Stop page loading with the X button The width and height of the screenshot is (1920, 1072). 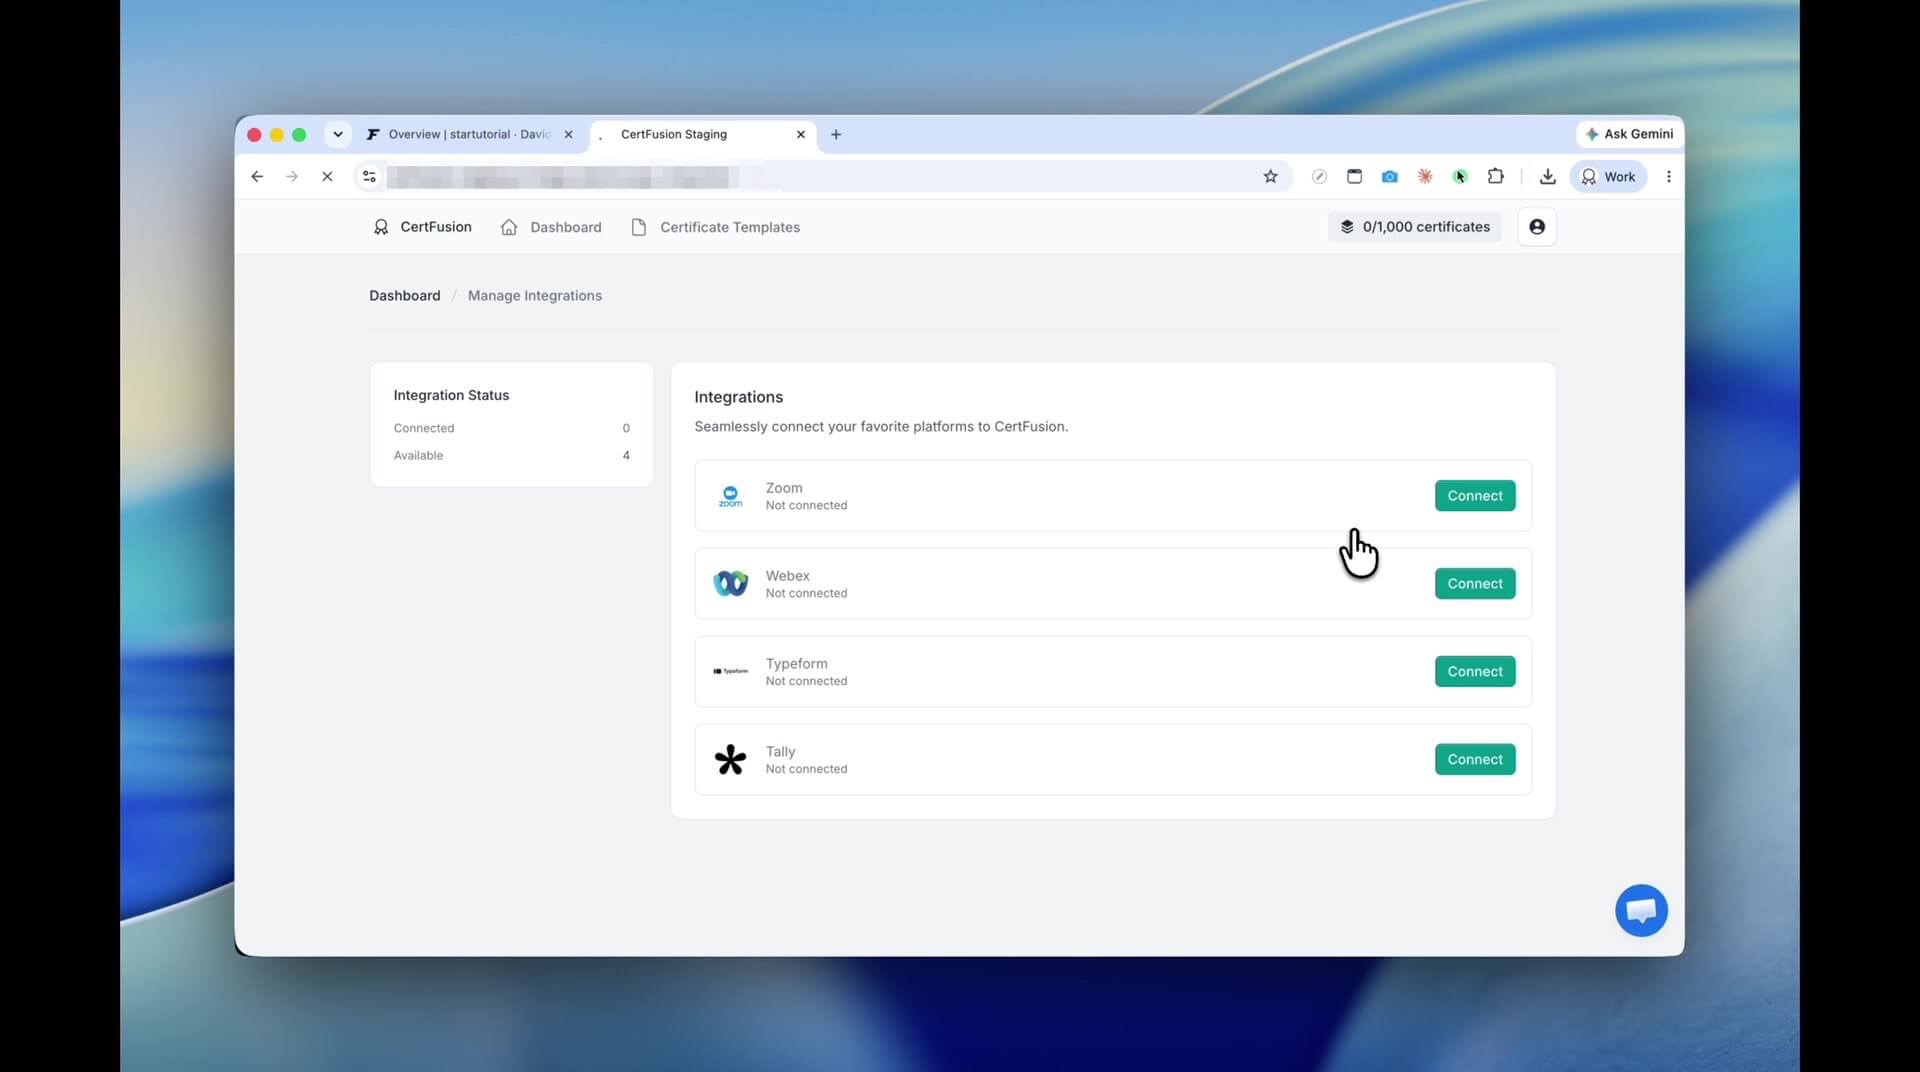pyautogui.click(x=327, y=177)
